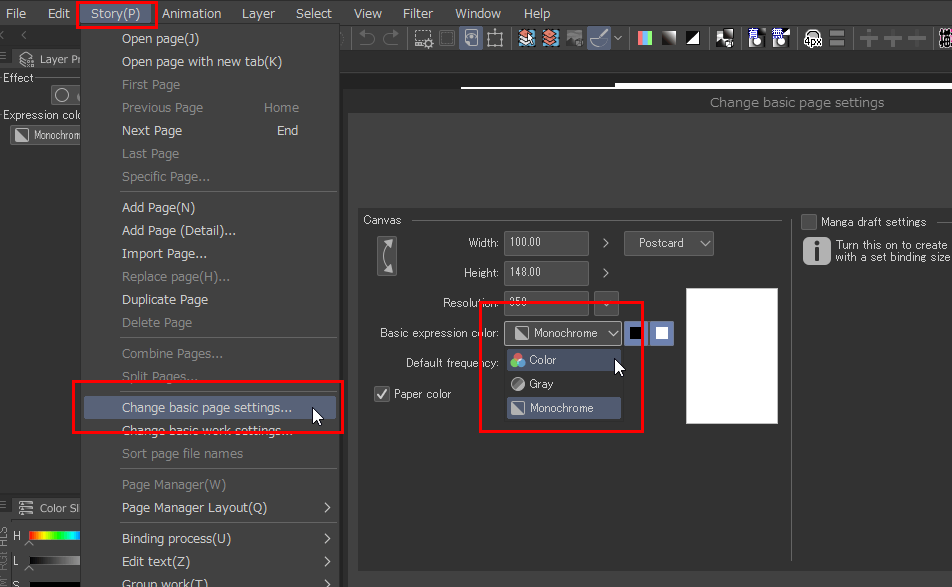952x587 pixels.
Task: Enable the Manga draft settings checkbox
Action: point(809,222)
